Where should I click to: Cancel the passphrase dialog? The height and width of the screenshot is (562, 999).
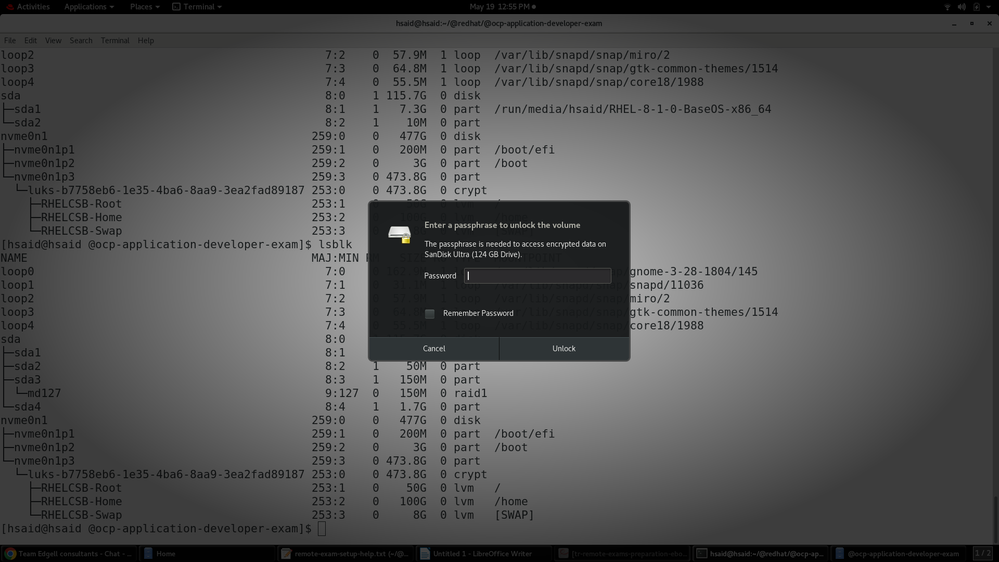coord(434,349)
